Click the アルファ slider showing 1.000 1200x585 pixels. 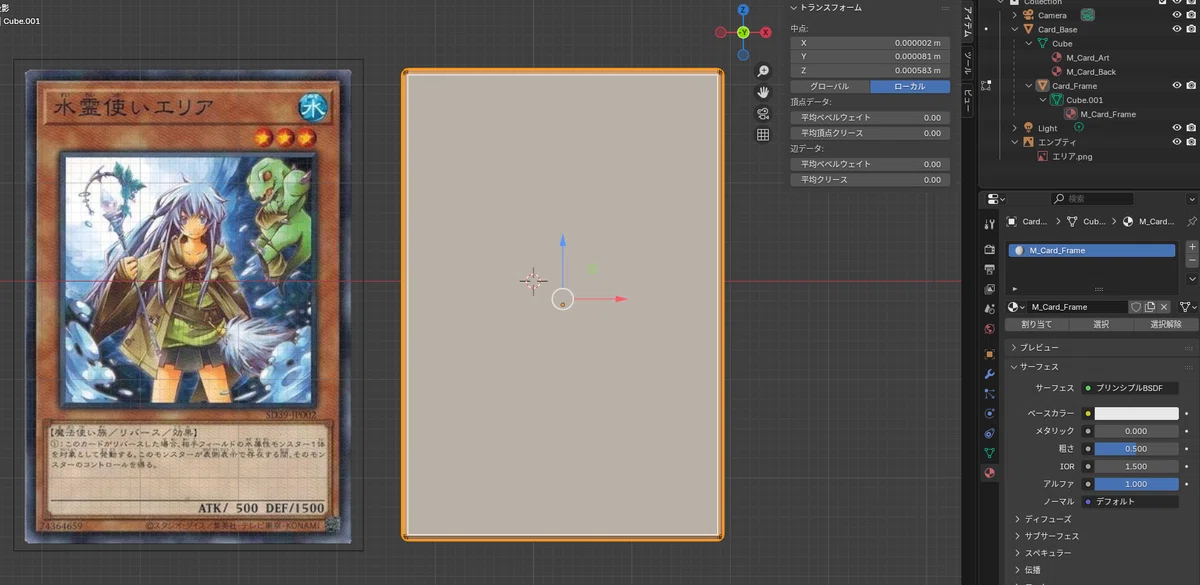tap(1137, 483)
